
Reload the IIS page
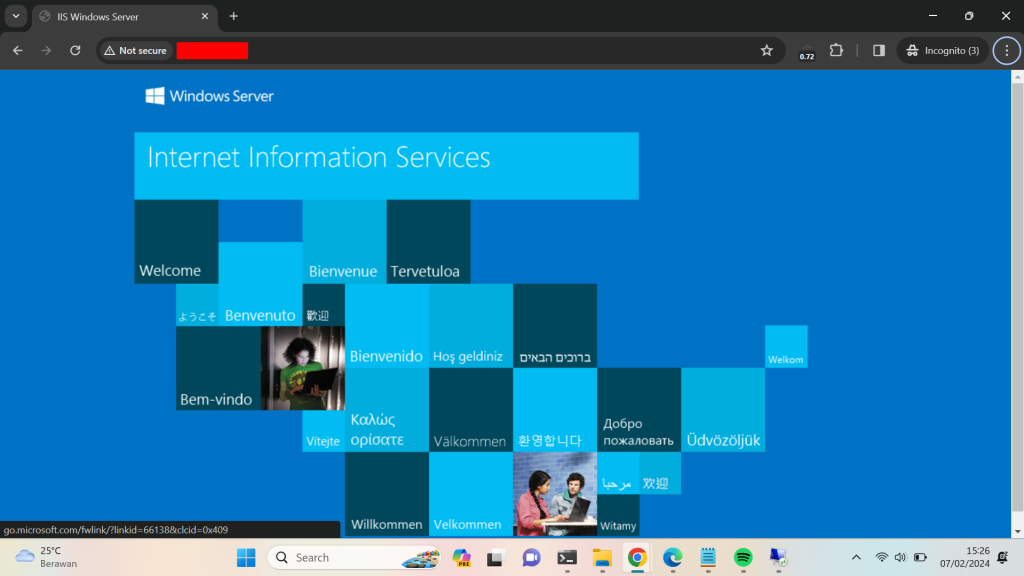(x=75, y=51)
